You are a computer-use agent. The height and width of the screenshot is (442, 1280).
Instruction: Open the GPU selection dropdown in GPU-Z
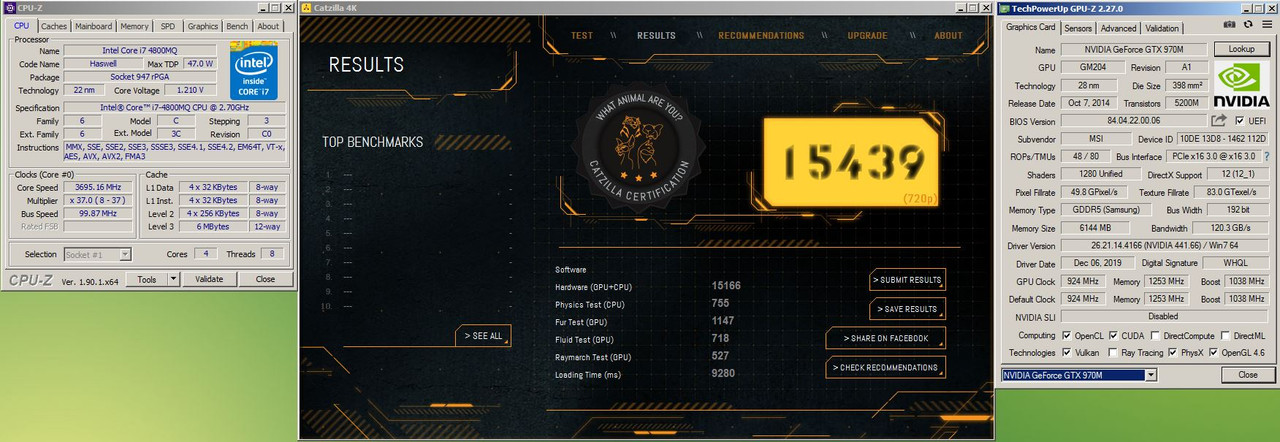point(1150,375)
